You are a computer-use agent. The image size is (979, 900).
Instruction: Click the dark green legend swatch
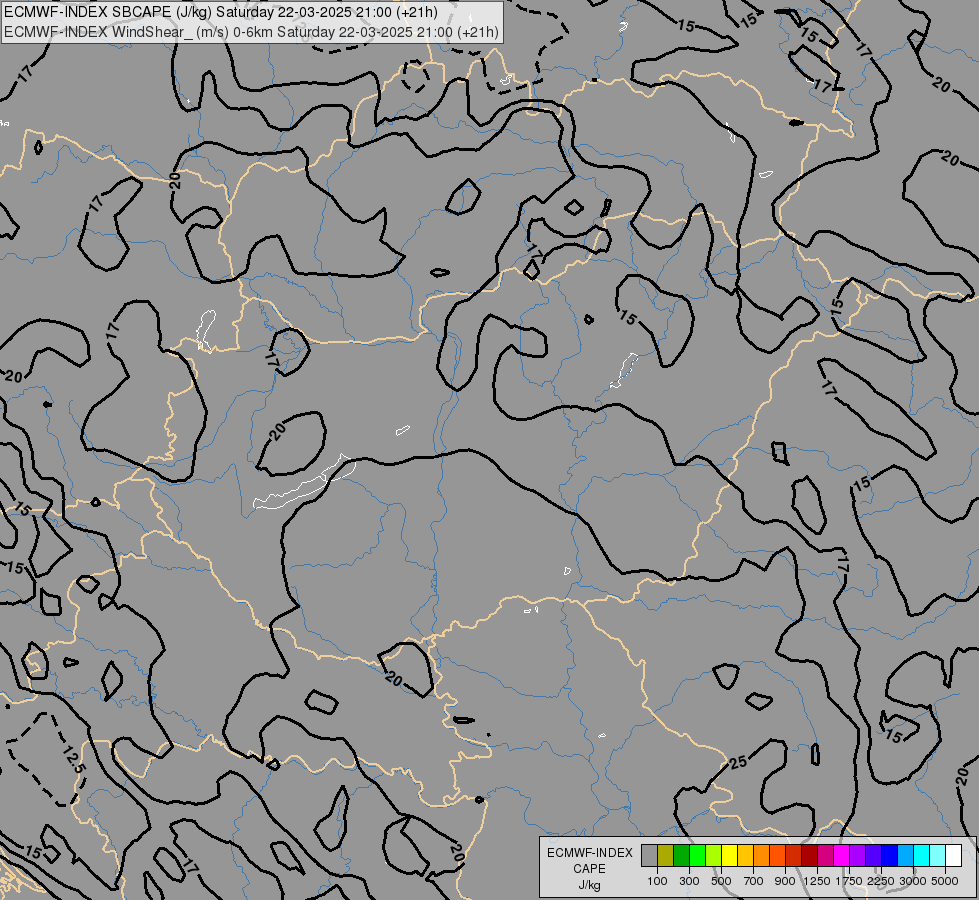(x=681, y=855)
